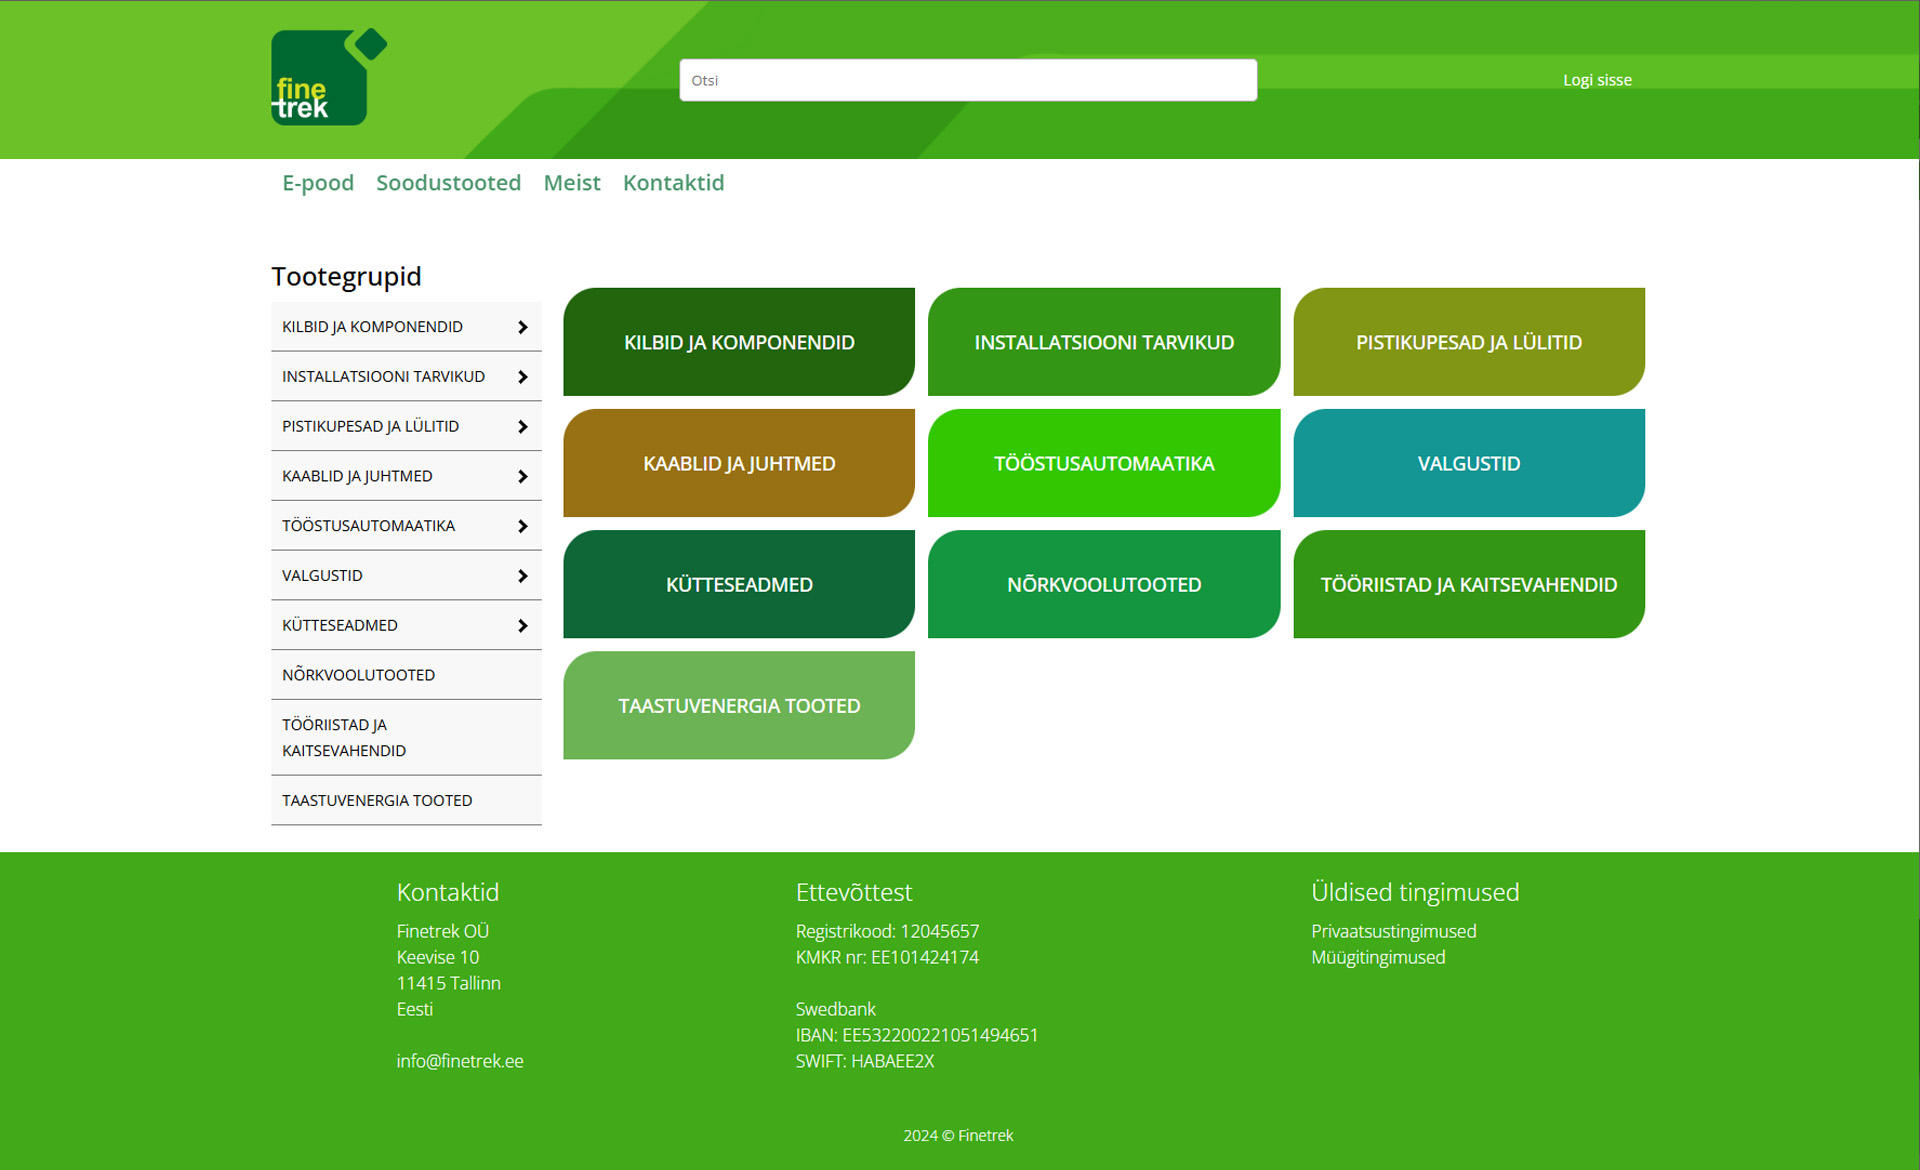Click chevron next to Kaablid ja juhtmed
Screen dimensions: 1920x1170
(x=522, y=477)
